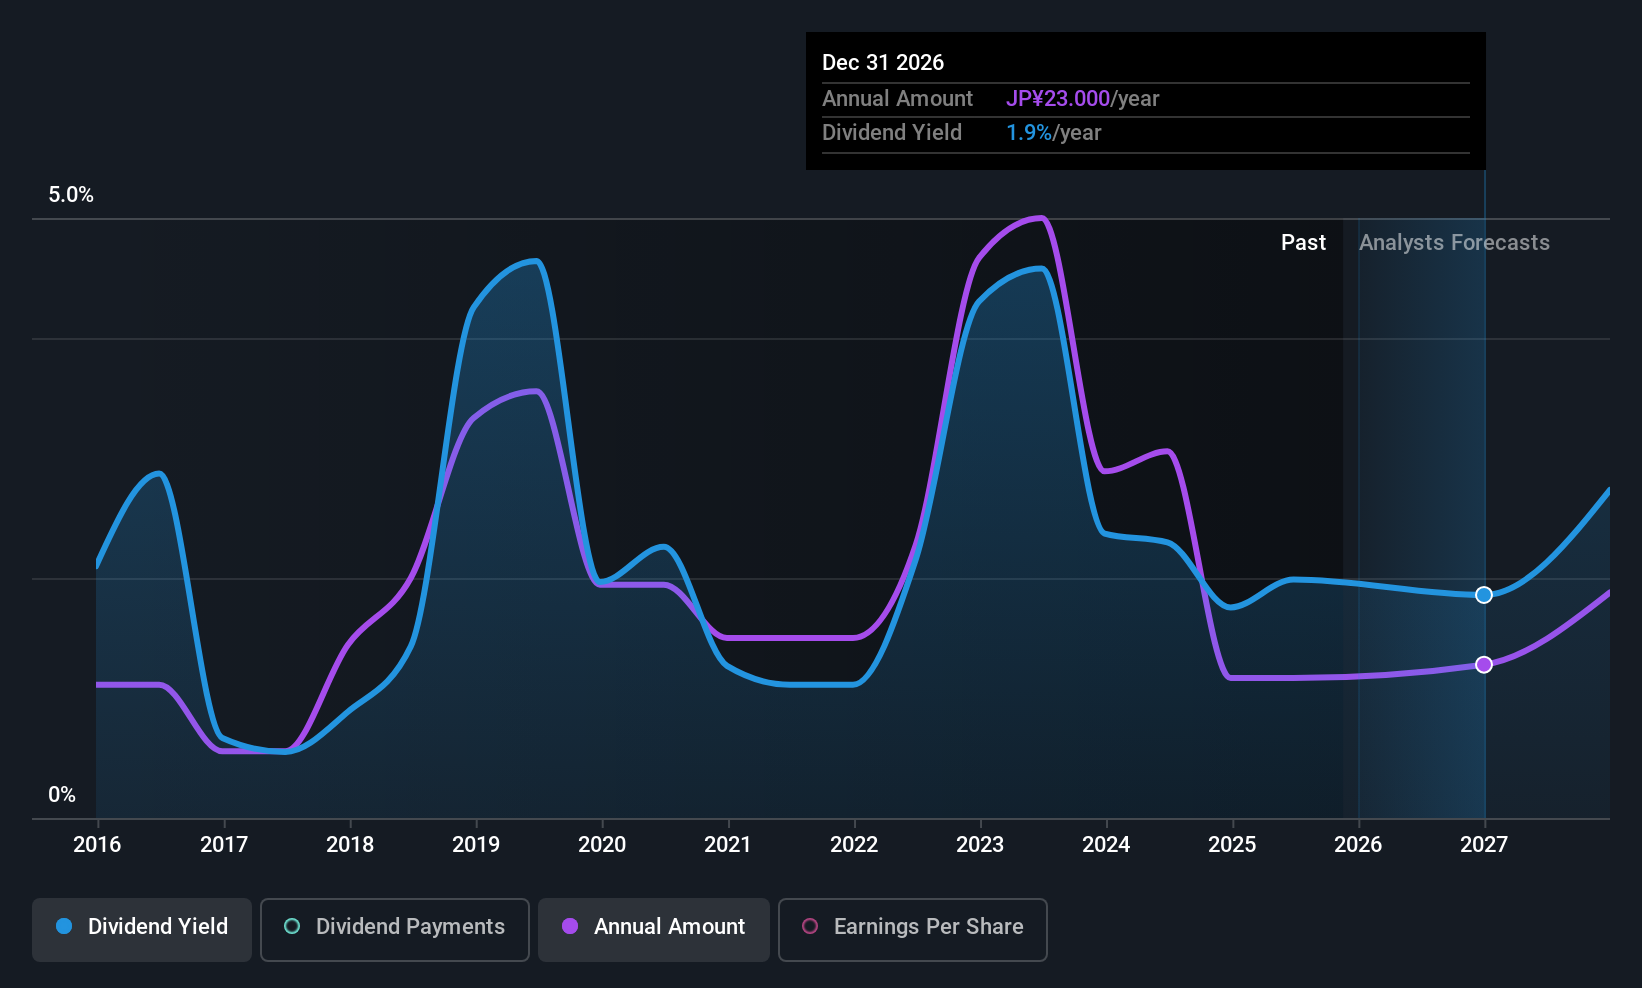
Task: Click the 2023 x-axis label
Action: (980, 845)
